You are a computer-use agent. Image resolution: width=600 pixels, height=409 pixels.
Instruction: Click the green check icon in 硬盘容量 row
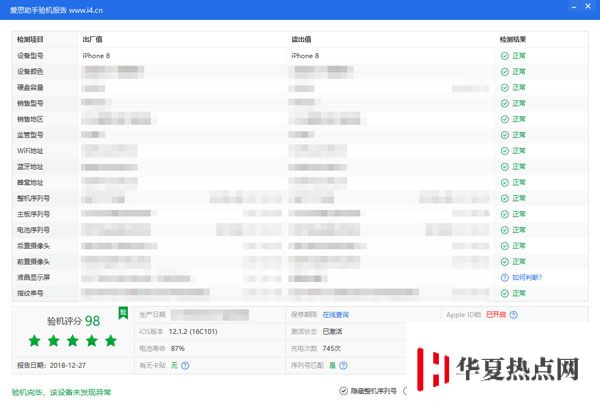[x=505, y=88]
